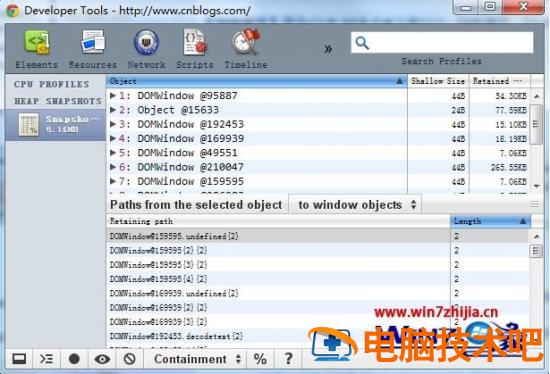Expand the Object @15633 row

113,110
